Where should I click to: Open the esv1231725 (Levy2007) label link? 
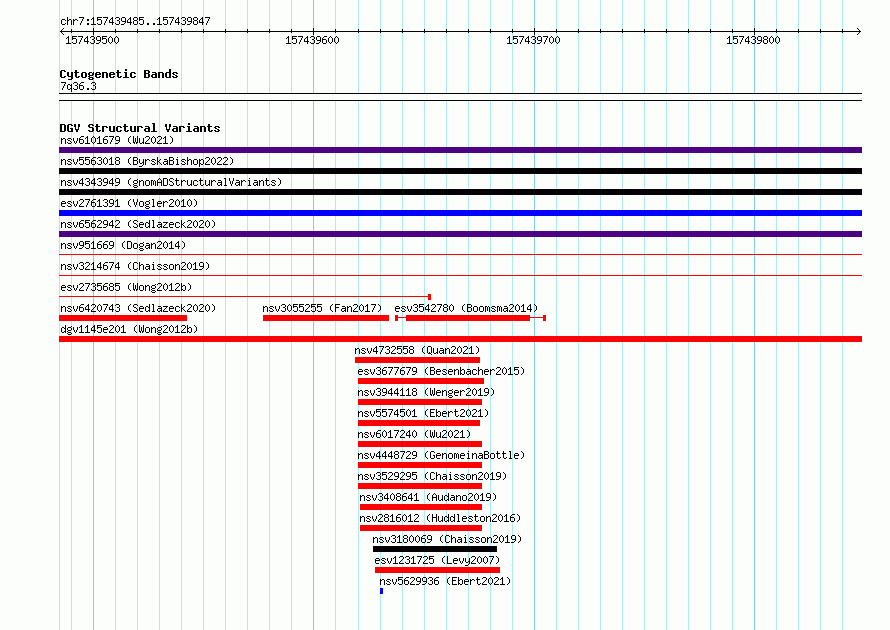coord(437,560)
